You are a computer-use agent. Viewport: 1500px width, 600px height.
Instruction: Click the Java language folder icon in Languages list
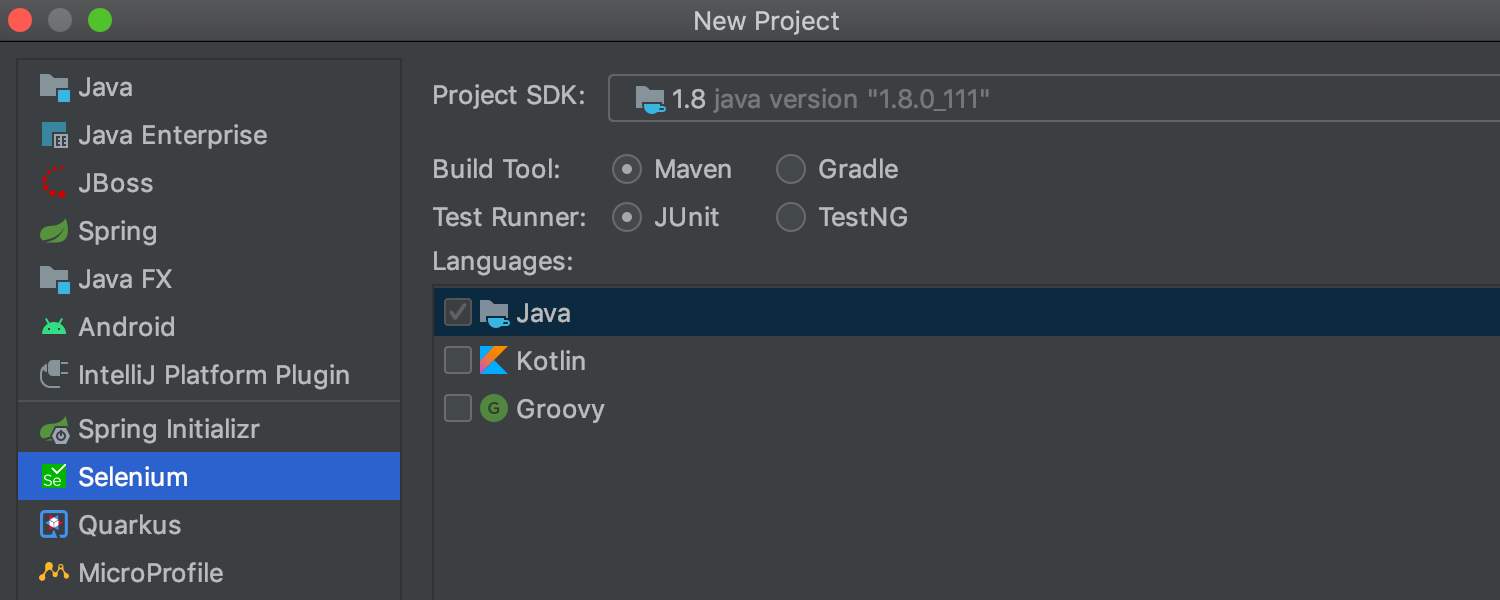pyautogui.click(x=494, y=313)
